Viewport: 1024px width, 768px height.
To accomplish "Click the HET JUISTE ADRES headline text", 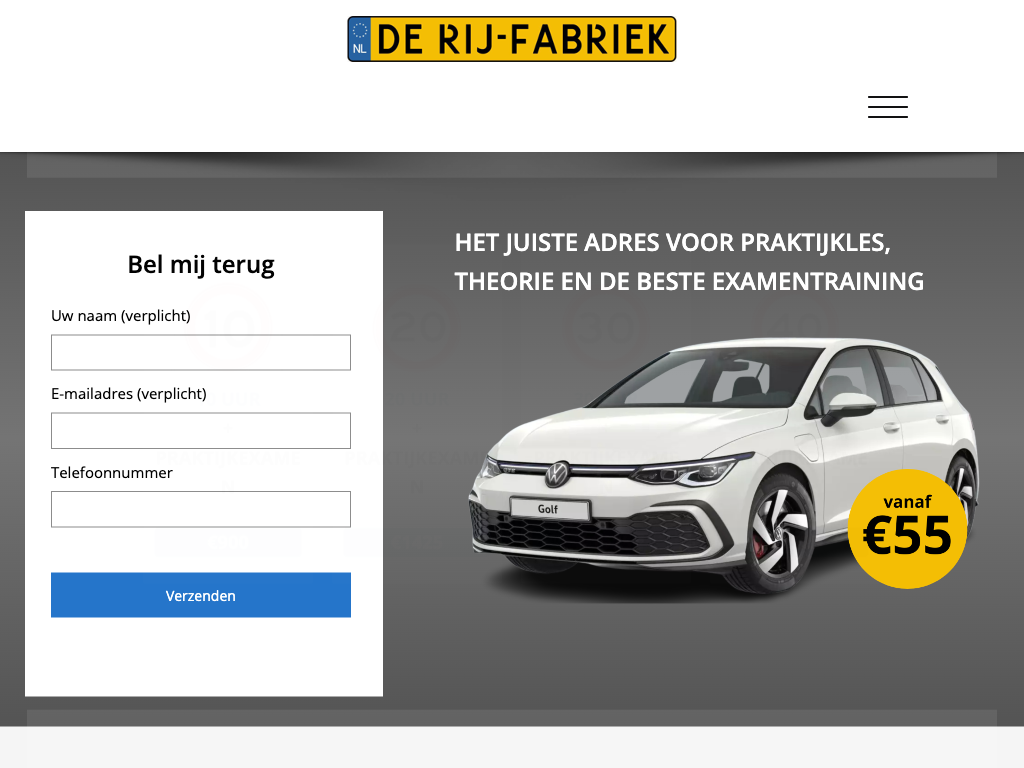I will pyautogui.click(x=673, y=243).
